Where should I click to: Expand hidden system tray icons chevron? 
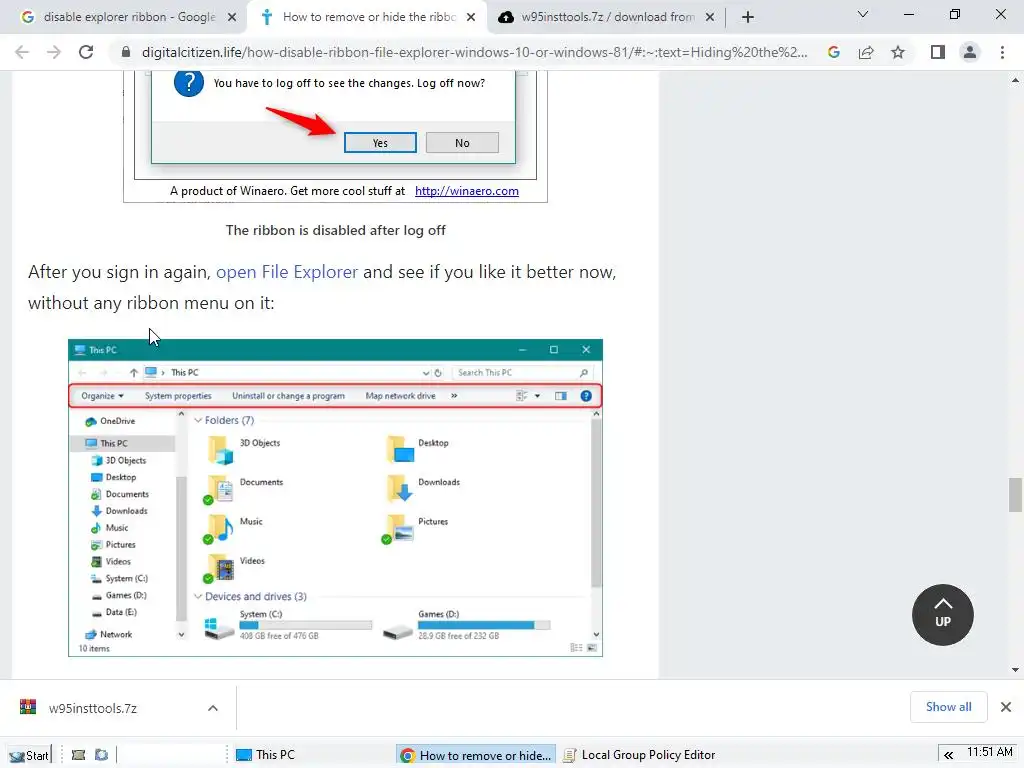coord(948,755)
